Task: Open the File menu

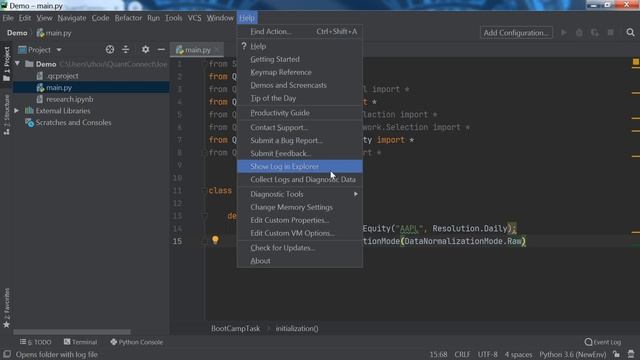Action: (x=8, y=18)
